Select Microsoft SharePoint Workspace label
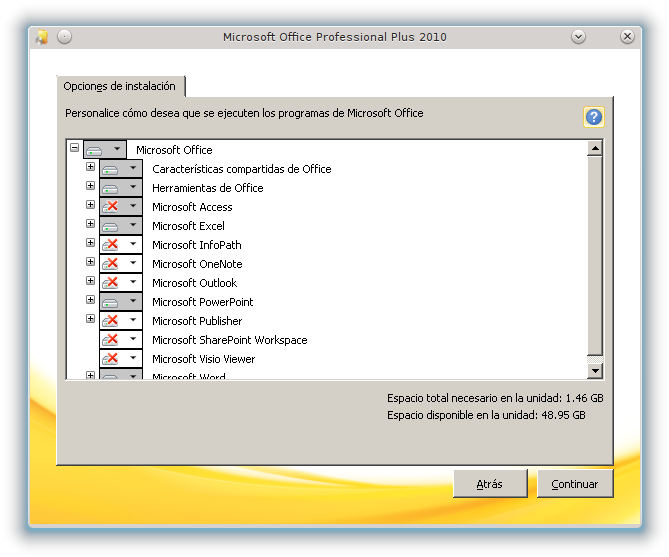This screenshot has height=557, width=669. pos(230,340)
